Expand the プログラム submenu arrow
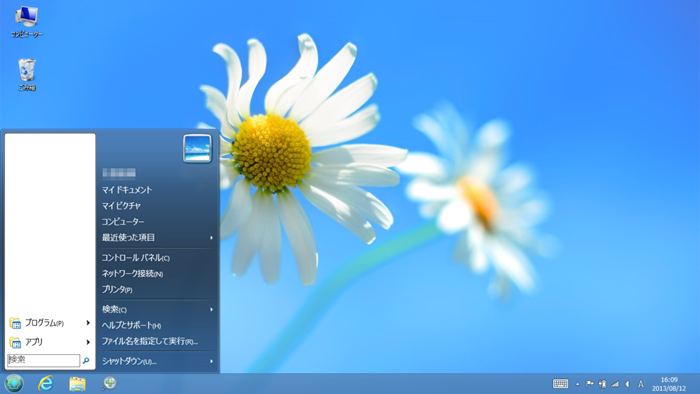700x394 pixels. (x=88, y=323)
